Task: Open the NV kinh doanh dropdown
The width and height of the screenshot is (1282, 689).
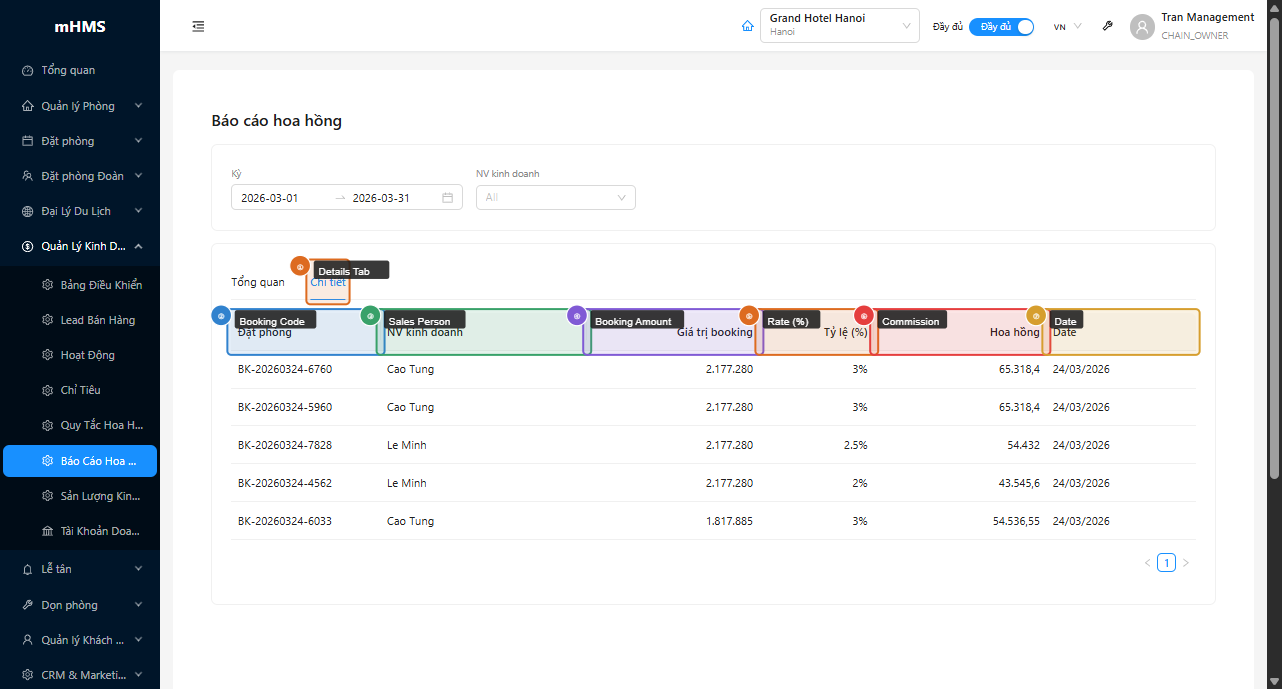Action: click(x=555, y=198)
